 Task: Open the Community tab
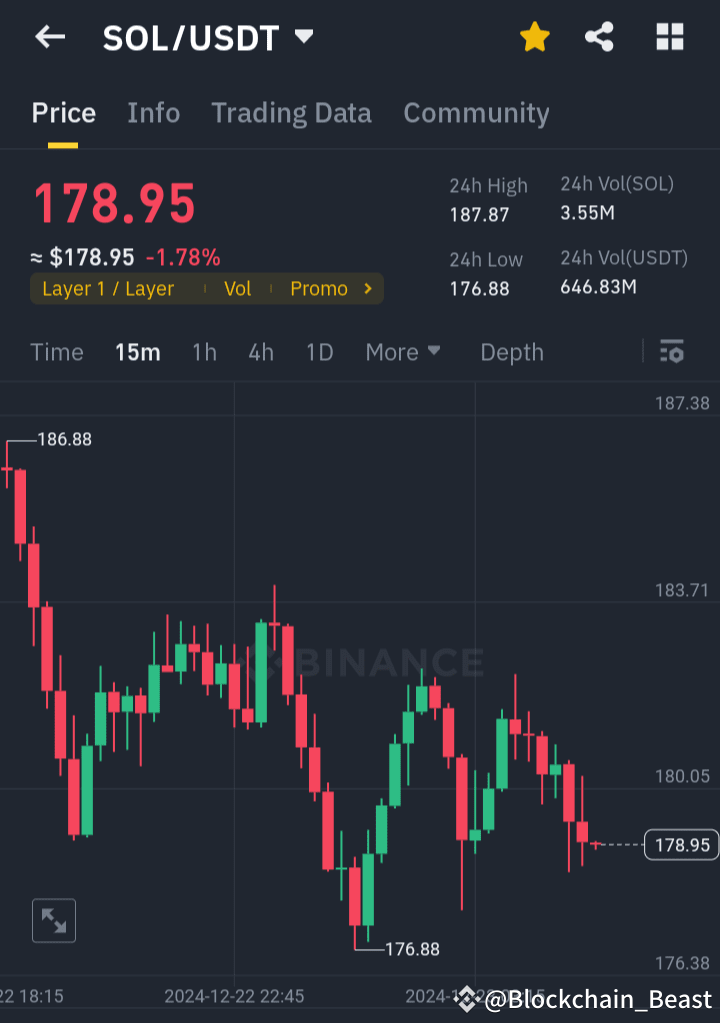click(476, 113)
